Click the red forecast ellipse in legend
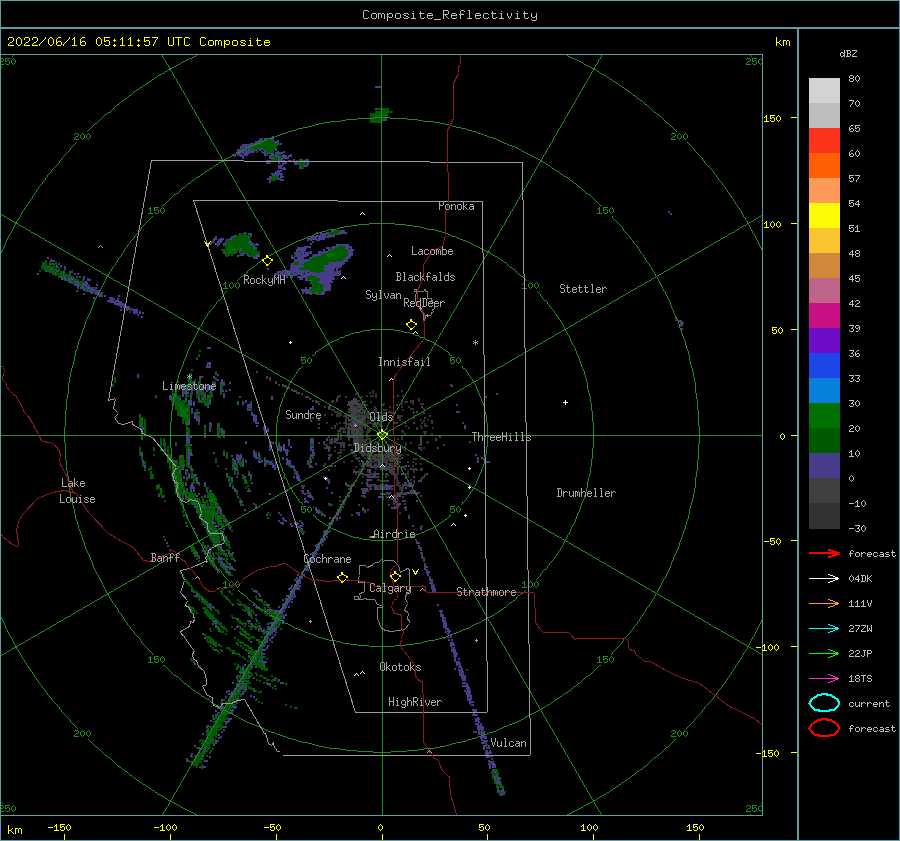This screenshot has height=841, width=900. [824, 728]
